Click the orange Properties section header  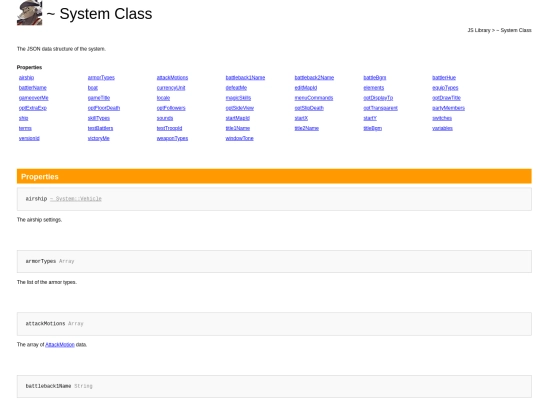click(x=274, y=176)
